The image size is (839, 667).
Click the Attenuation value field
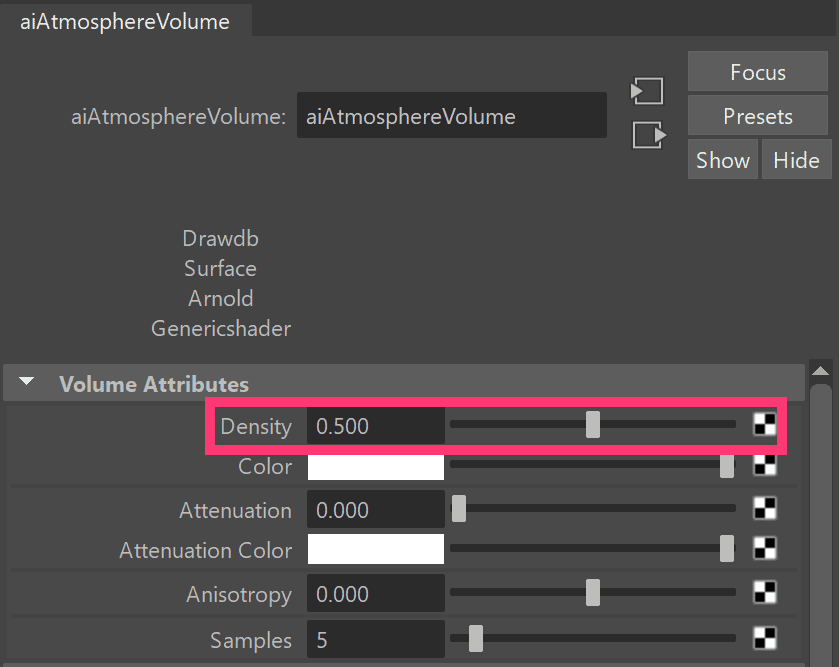click(x=376, y=509)
